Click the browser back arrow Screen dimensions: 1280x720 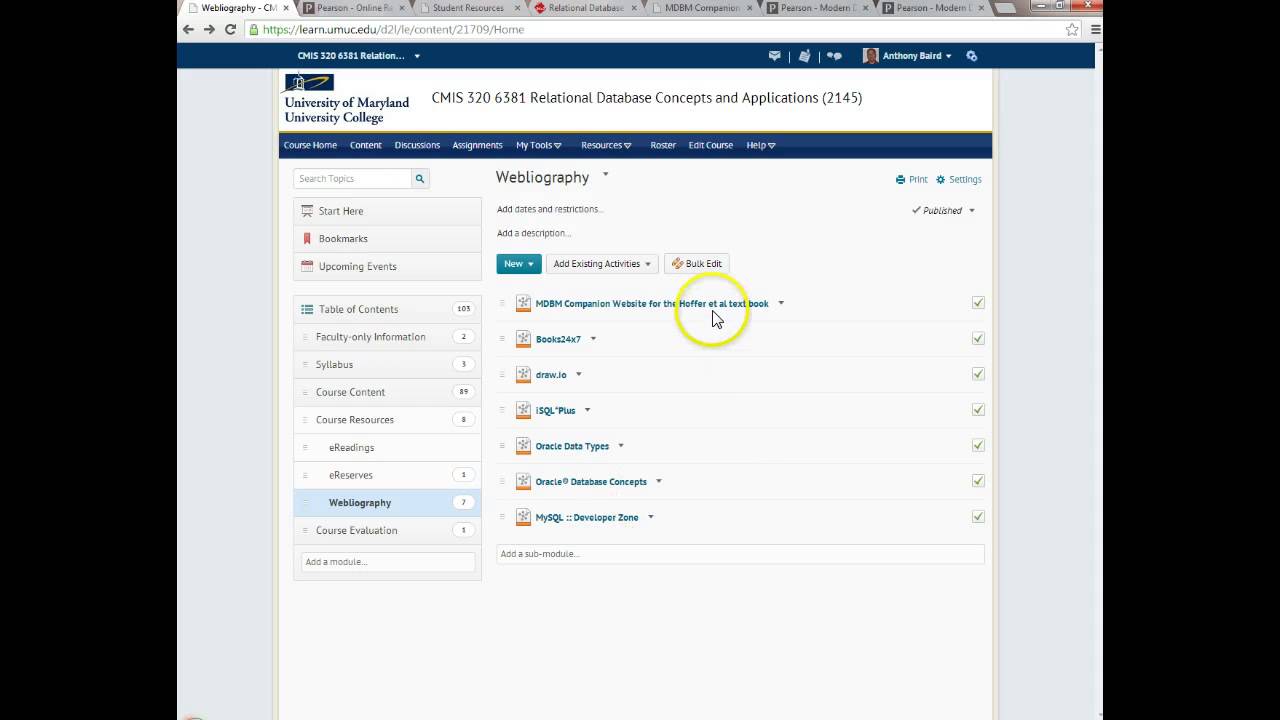(x=188, y=30)
